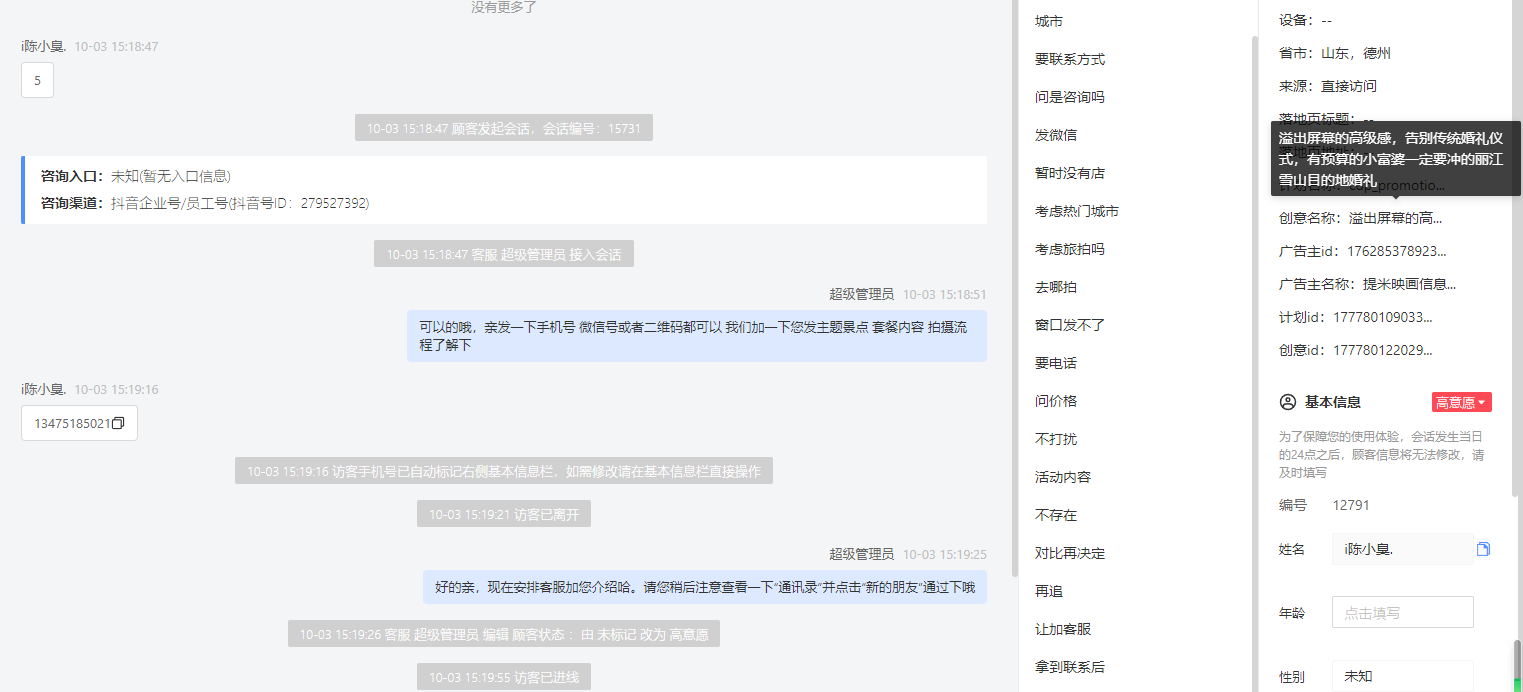Image resolution: width=1523 pixels, height=692 pixels.
Task: Click the 省市：山东，德州 row
Action: tap(1335, 53)
